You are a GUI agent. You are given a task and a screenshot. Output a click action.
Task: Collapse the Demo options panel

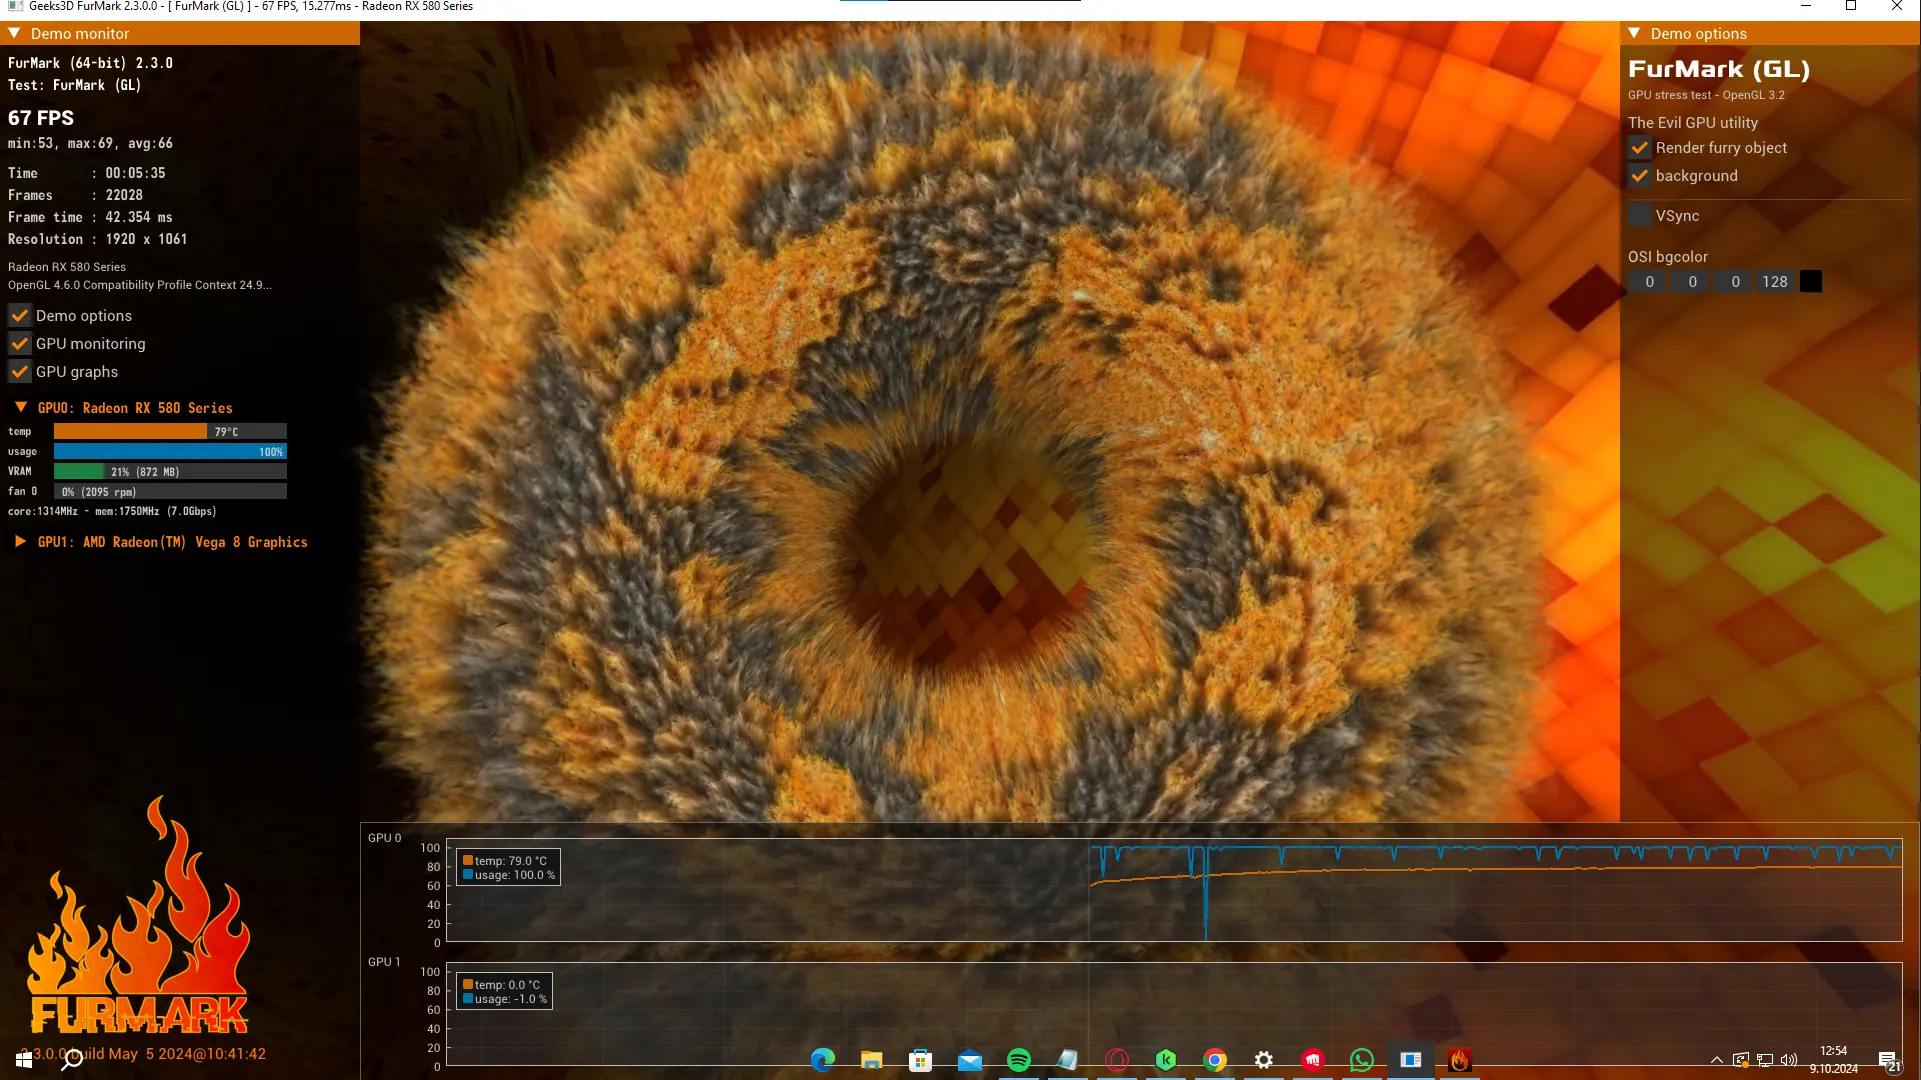click(1635, 33)
